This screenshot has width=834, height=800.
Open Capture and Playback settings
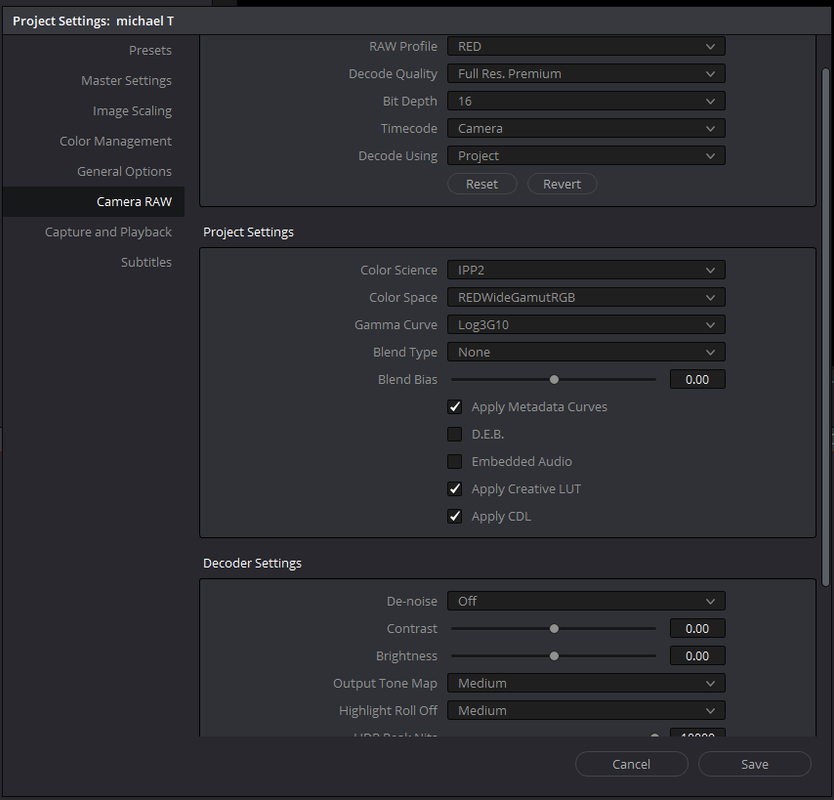click(108, 232)
